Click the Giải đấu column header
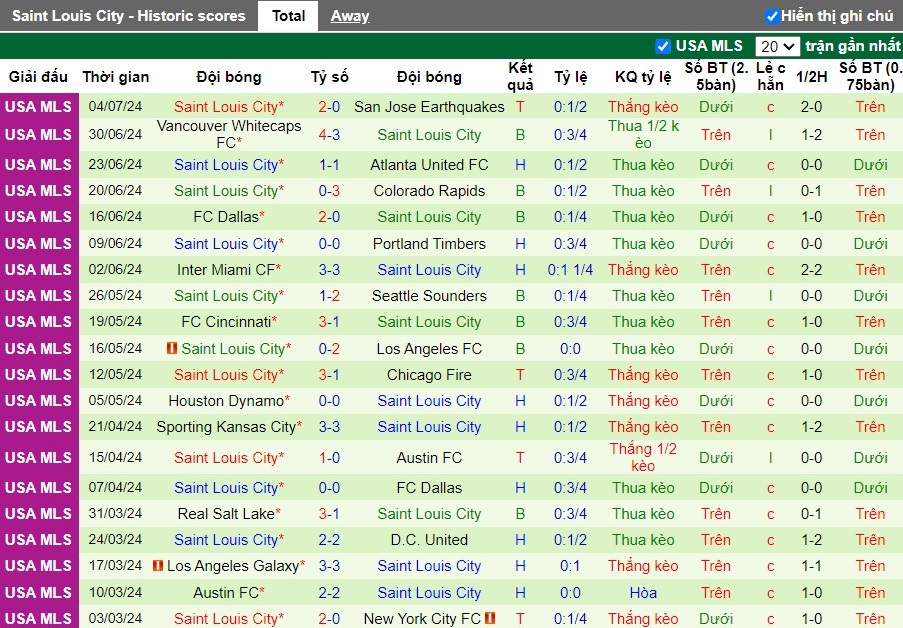The image size is (903, 628). pyautogui.click(x=38, y=77)
